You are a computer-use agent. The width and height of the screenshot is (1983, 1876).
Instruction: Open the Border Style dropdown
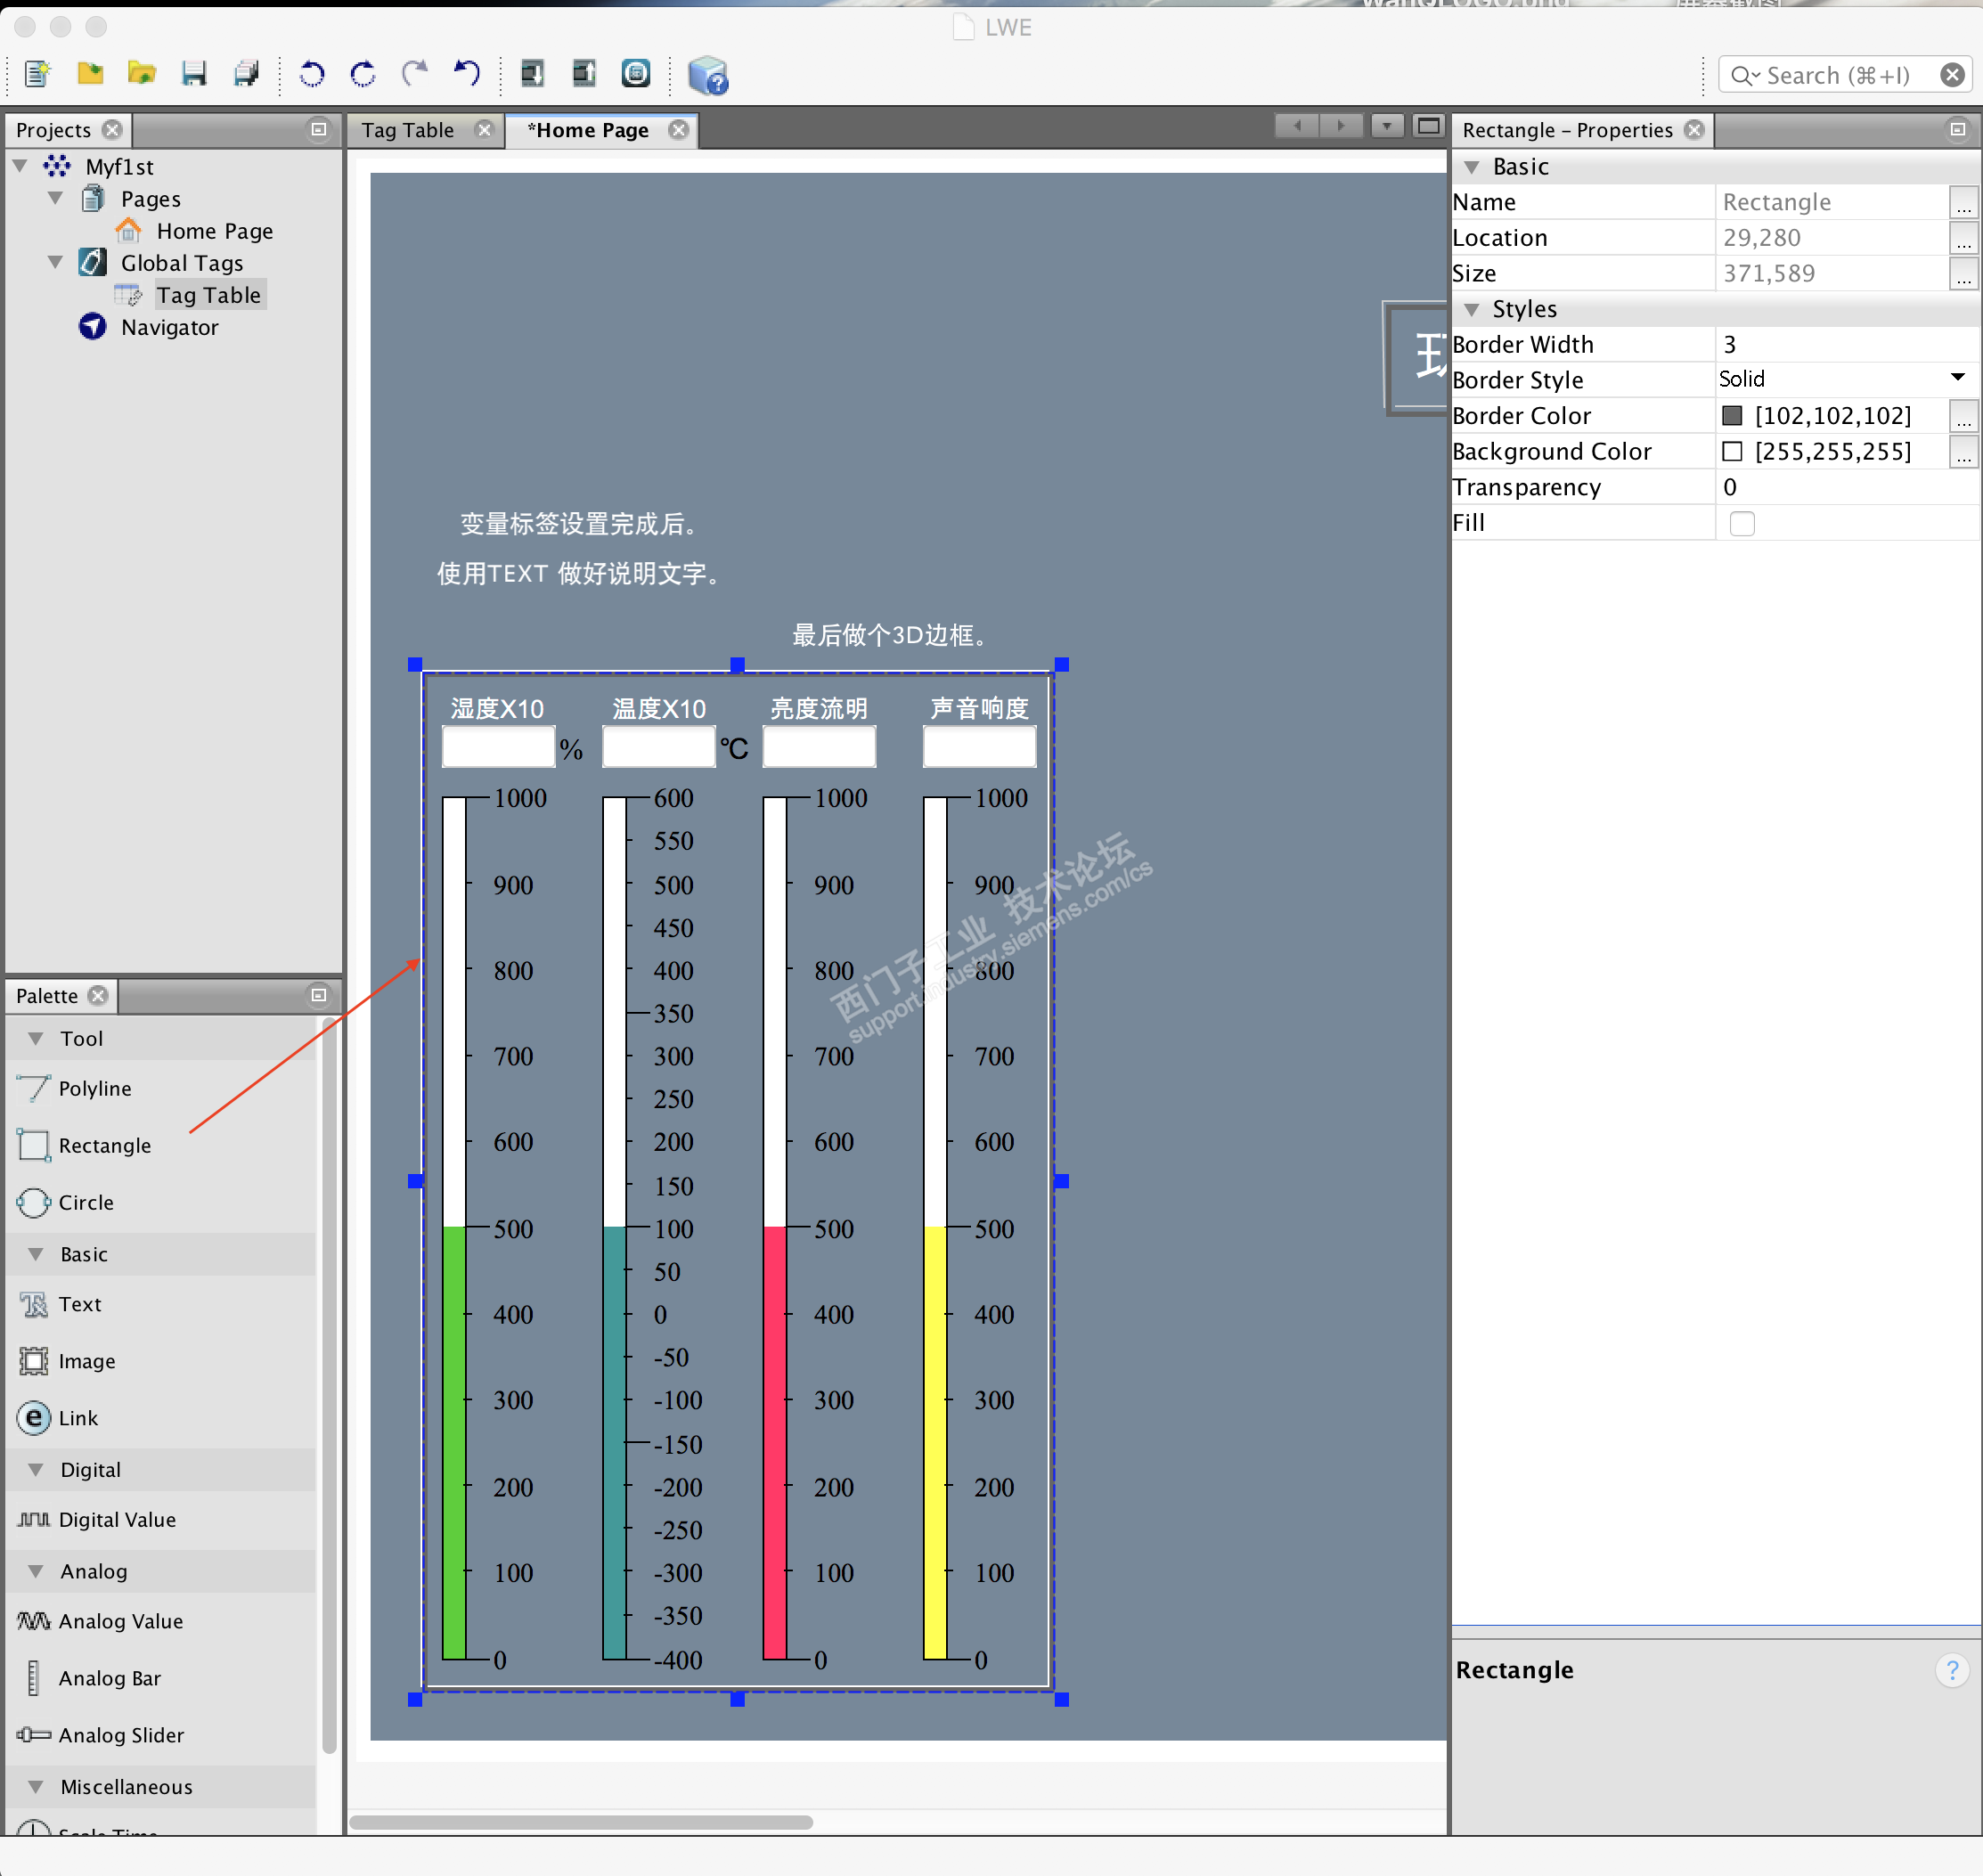click(1957, 379)
